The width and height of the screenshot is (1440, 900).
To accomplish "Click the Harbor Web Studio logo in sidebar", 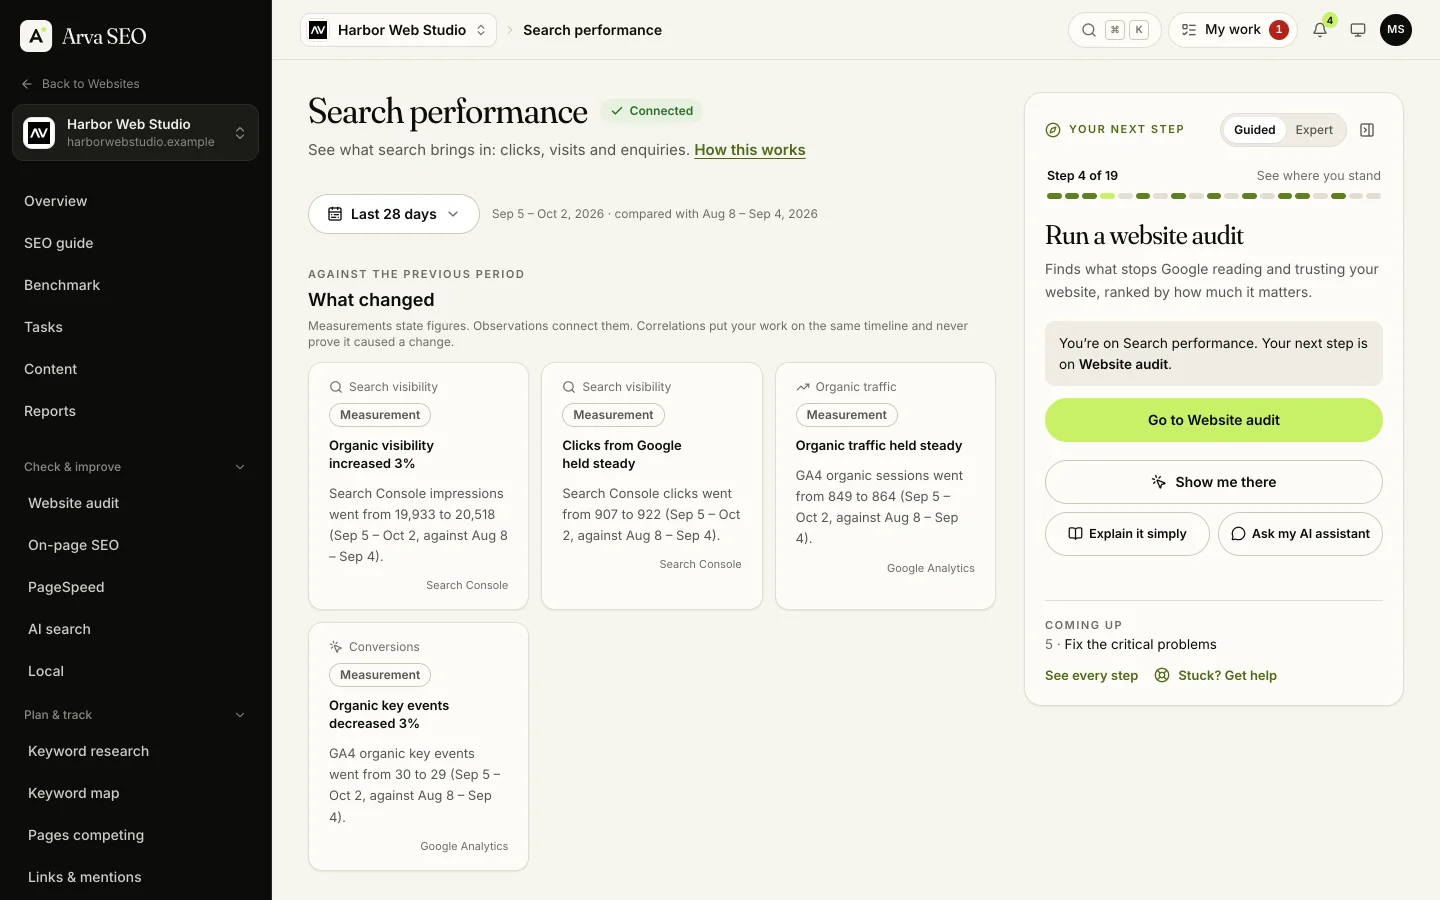I will [x=39, y=132].
